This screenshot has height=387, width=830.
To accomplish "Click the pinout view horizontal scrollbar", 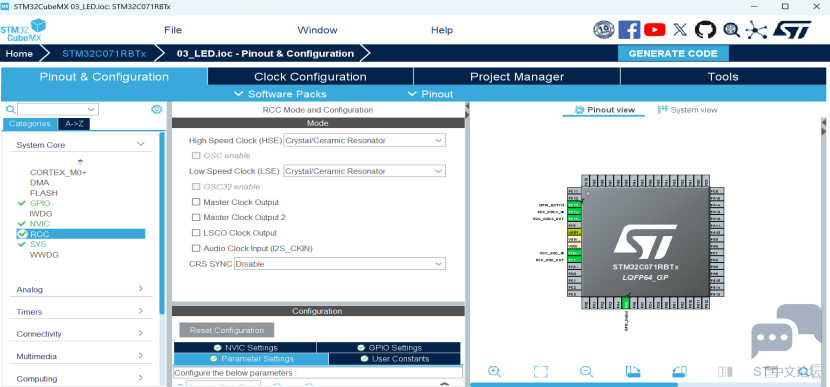I will point(574,384).
